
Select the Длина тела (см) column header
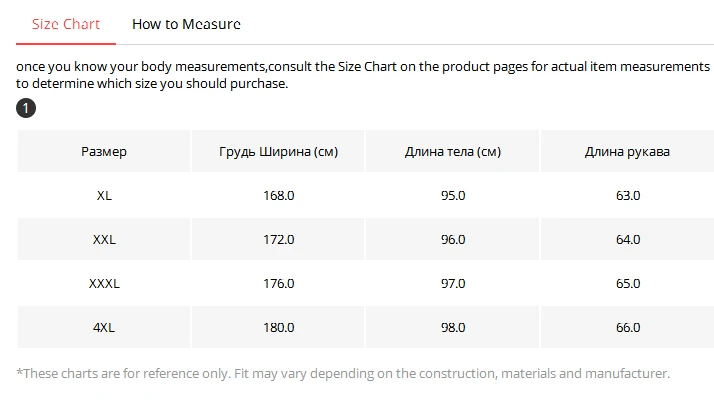(x=453, y=151)
